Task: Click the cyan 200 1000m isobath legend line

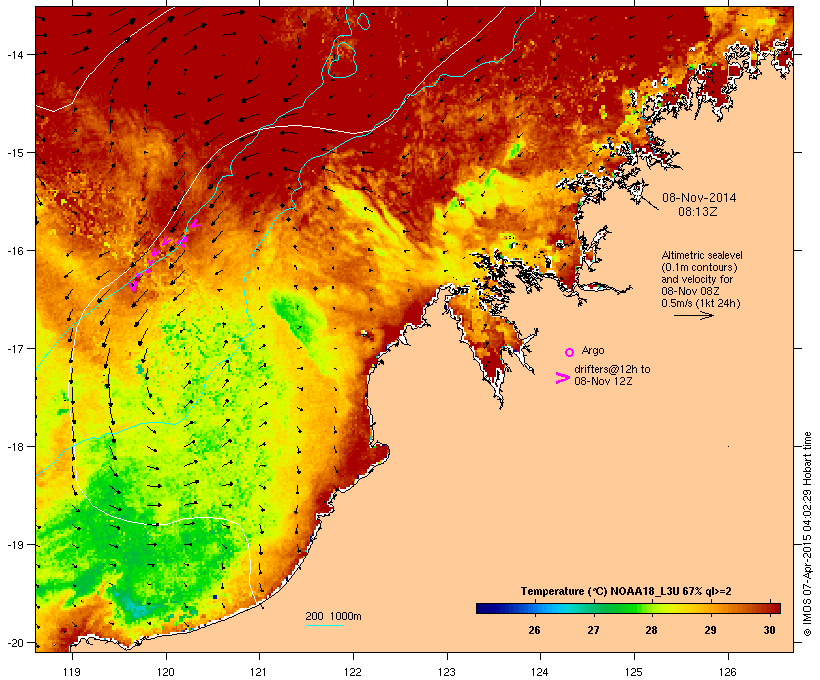Action: [x=324, y=625]
